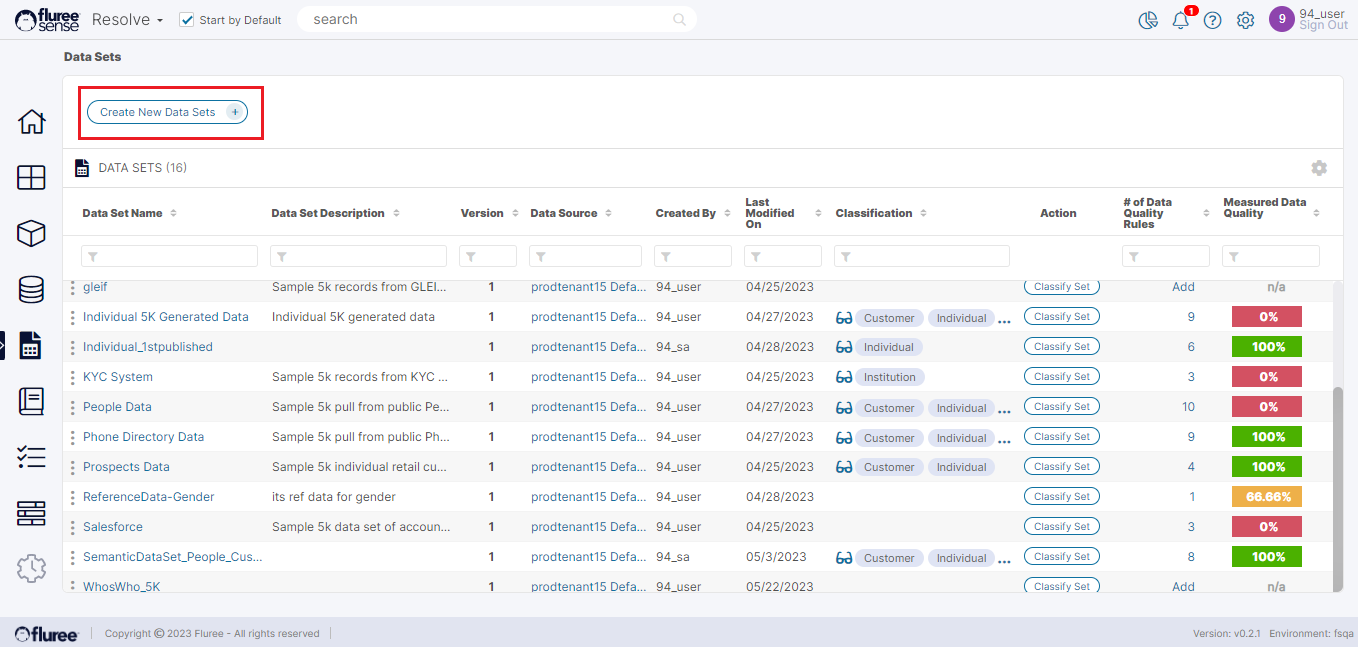Viewport: 1358px width, 647px height.
Task: Open the cube icon in sidebar
Action: click(x=31, y=233)
